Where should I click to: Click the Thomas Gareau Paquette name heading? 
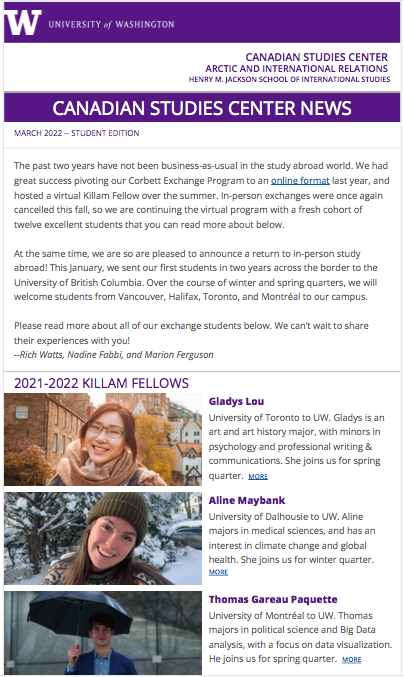273,599
